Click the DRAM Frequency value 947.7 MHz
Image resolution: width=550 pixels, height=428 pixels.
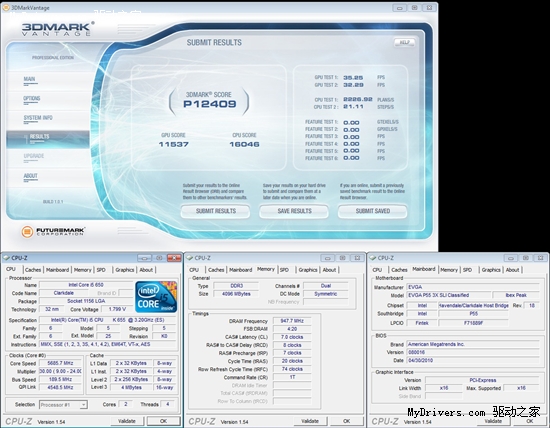pos(292,321)
